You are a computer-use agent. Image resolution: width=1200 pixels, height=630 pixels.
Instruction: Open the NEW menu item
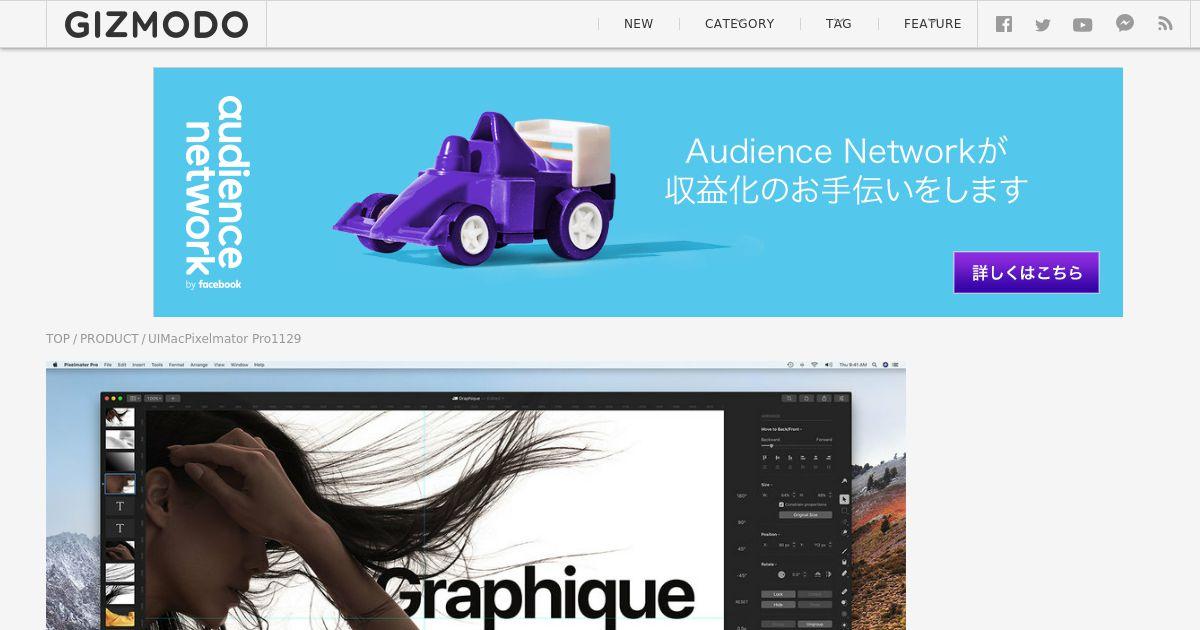638,24
